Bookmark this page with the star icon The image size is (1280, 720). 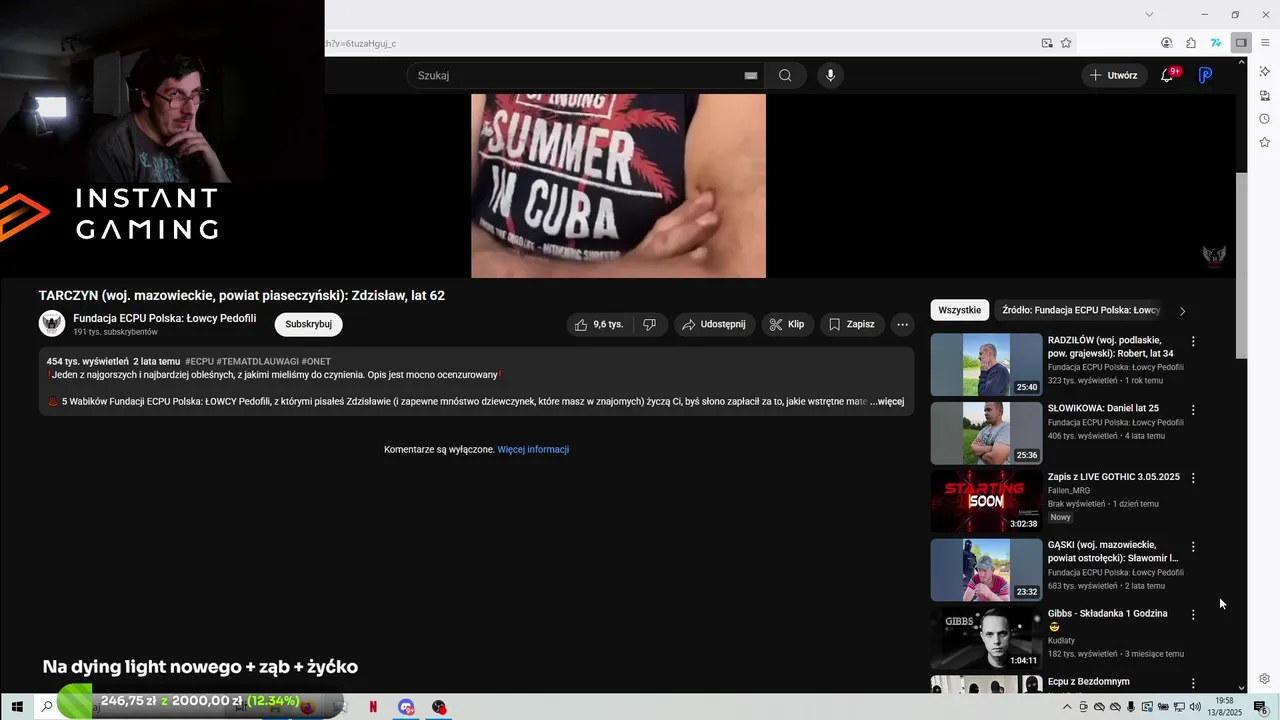tap(1066, 43)
